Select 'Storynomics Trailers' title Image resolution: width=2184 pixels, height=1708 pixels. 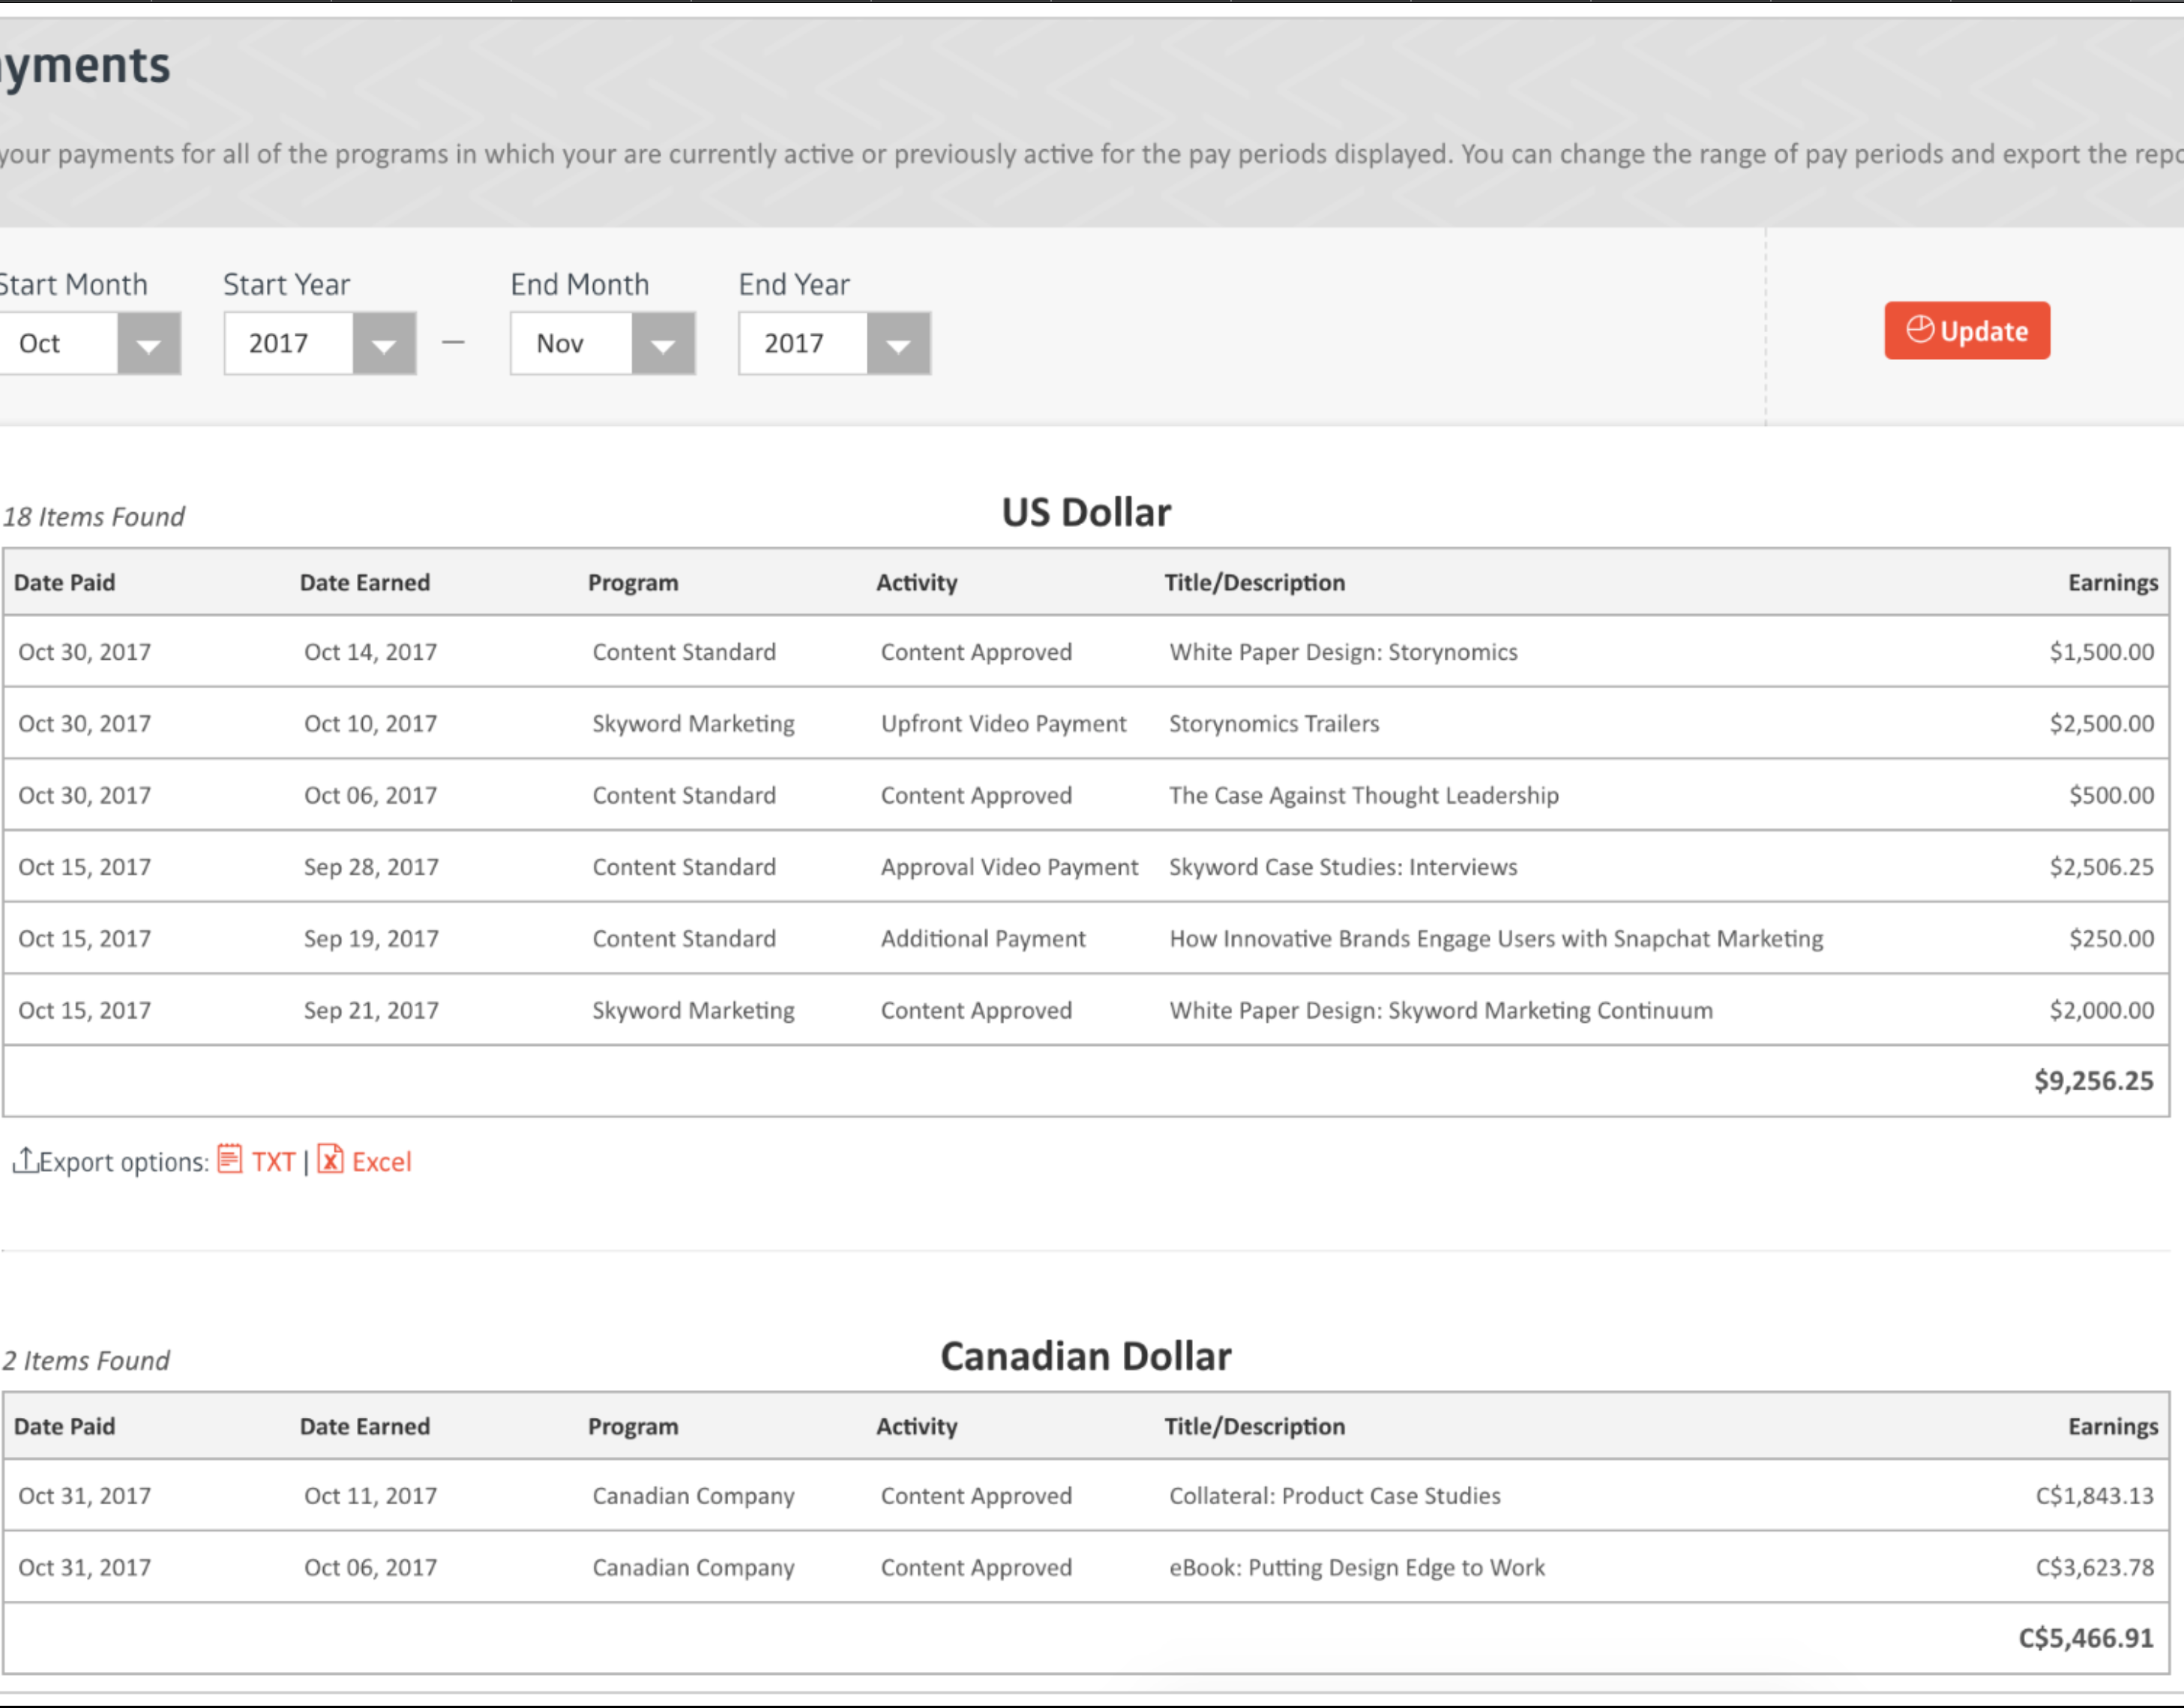(x=1274, y=724)
